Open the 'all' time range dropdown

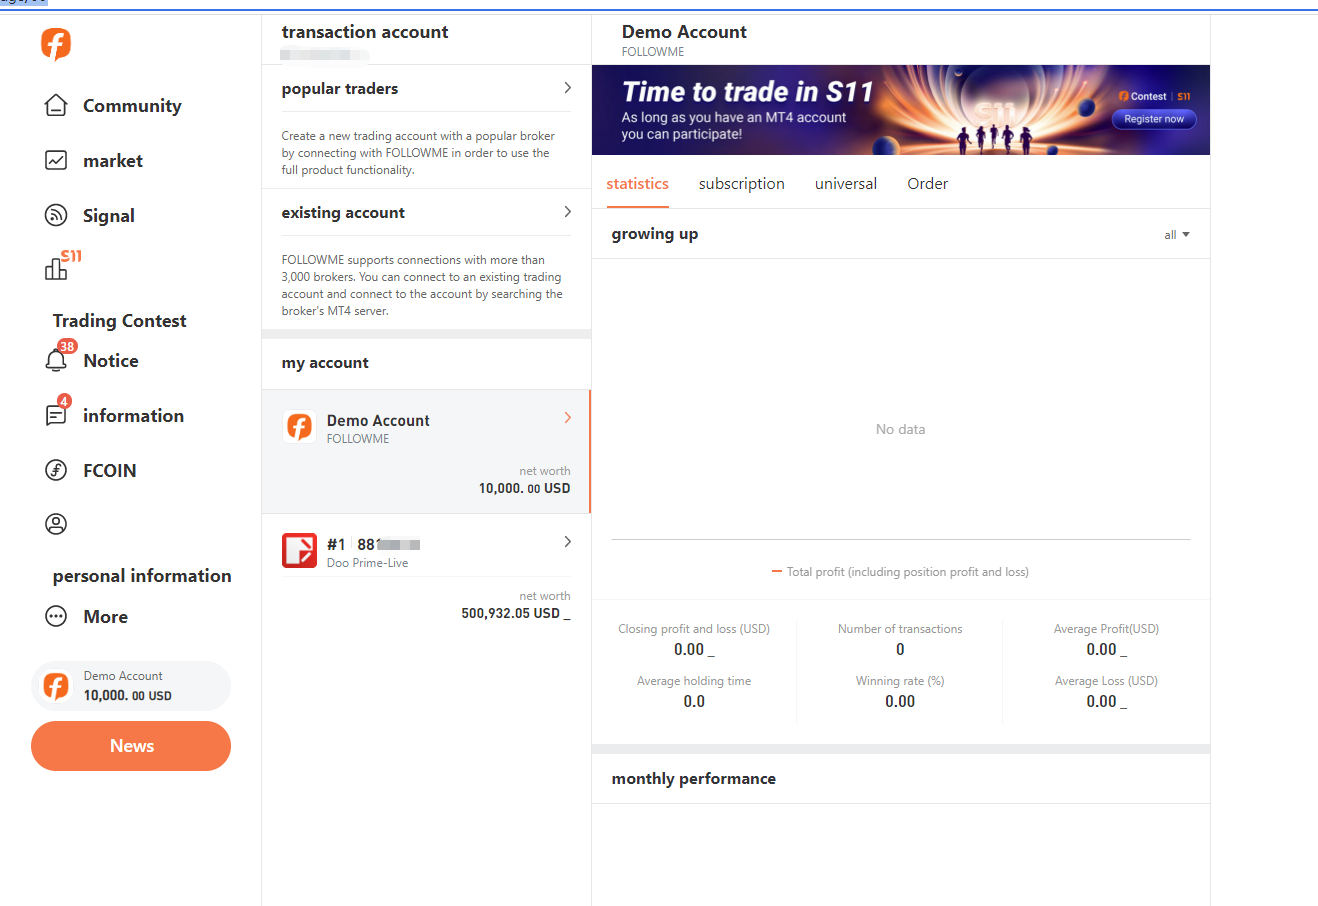(x=1176, y=235)
